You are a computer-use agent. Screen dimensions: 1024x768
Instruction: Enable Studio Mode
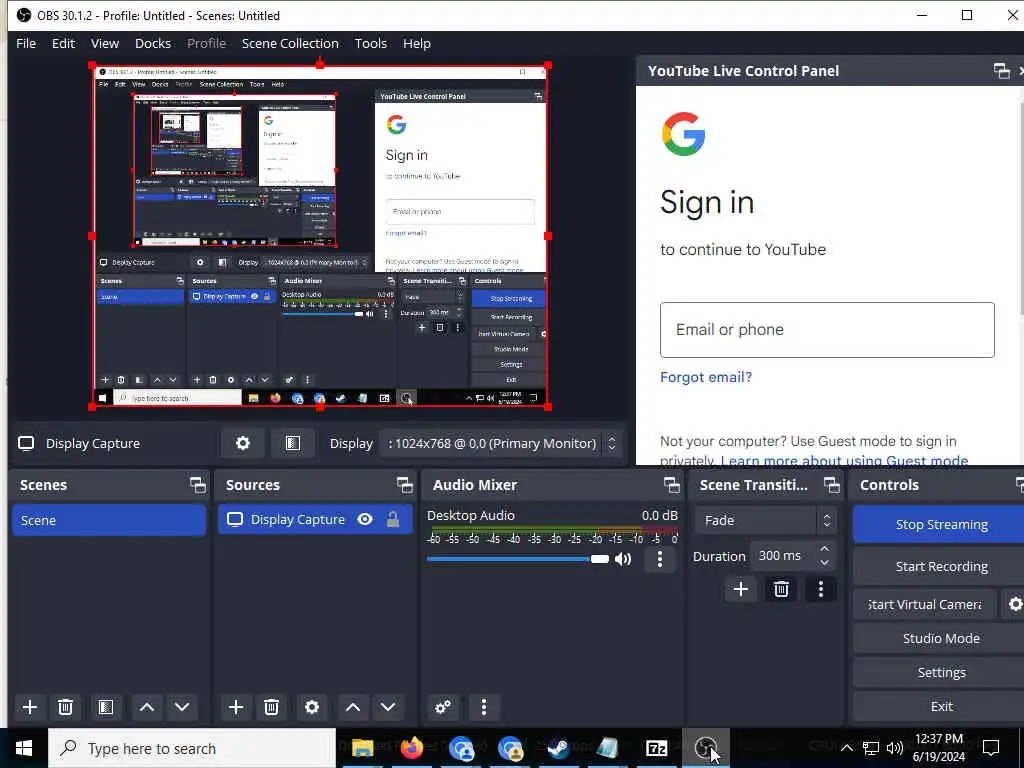(940, 638)
